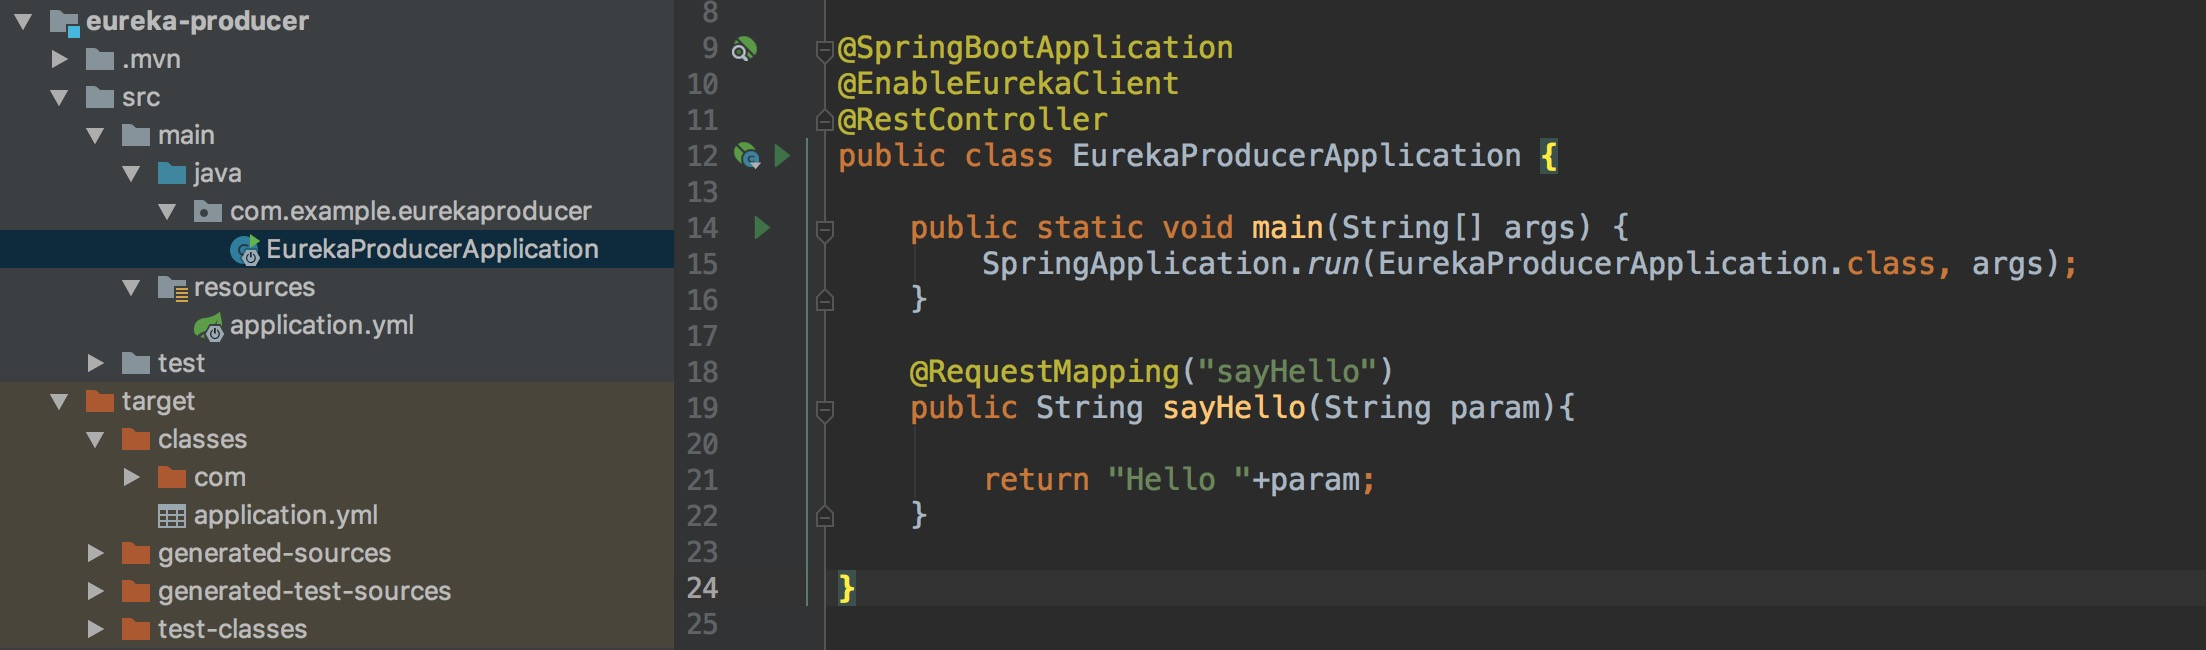Expand the com folder arrow under classes
2206x650 pixels.
coord(131,477)
